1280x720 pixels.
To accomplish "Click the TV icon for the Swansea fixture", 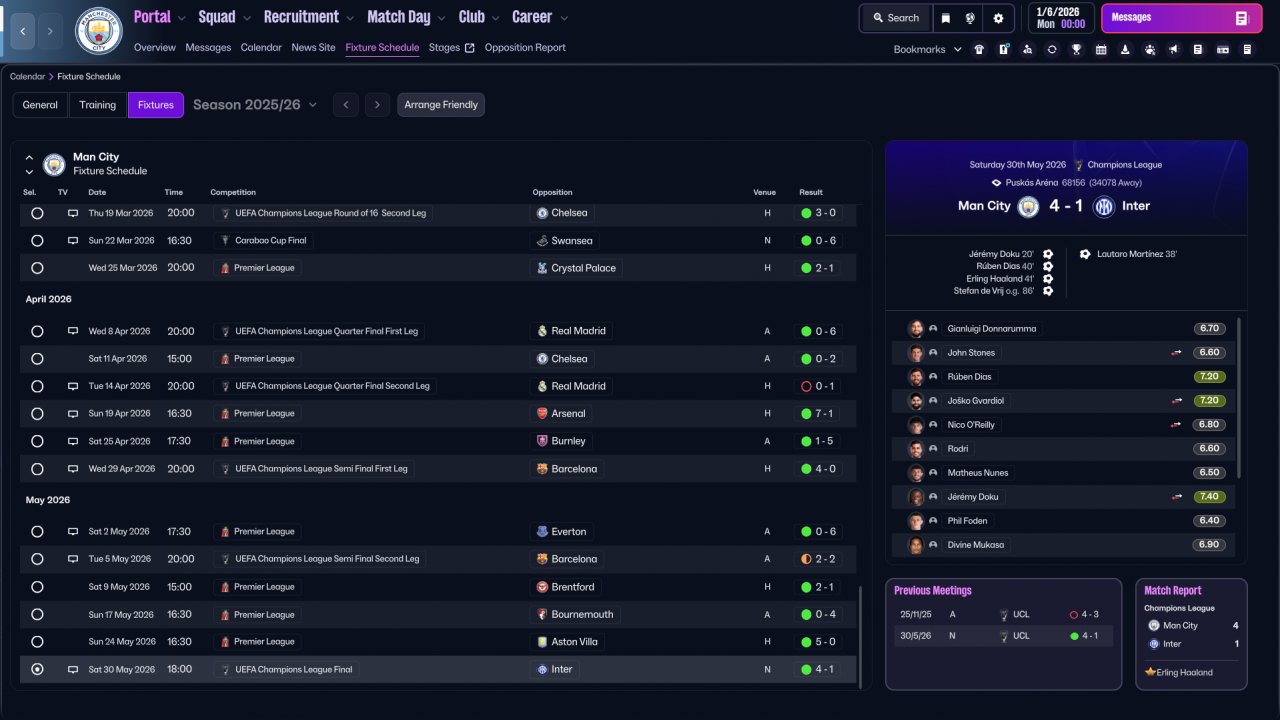I will (x=73, y=240).
